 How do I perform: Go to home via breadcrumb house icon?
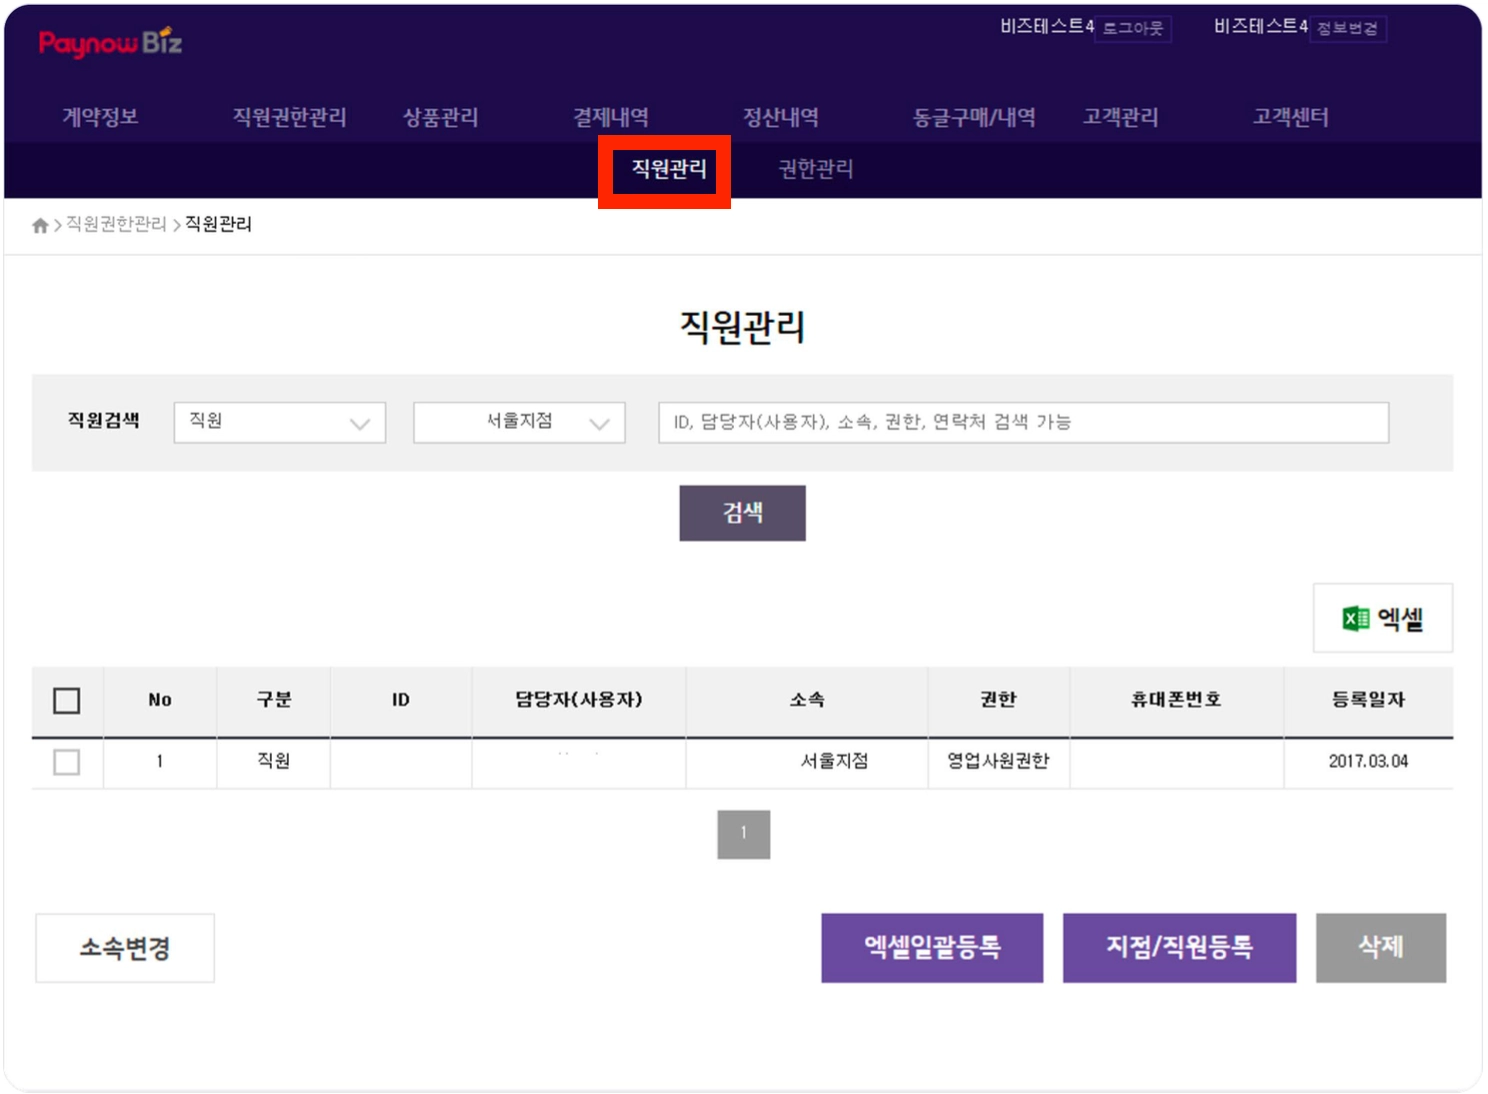coord(40,225)
